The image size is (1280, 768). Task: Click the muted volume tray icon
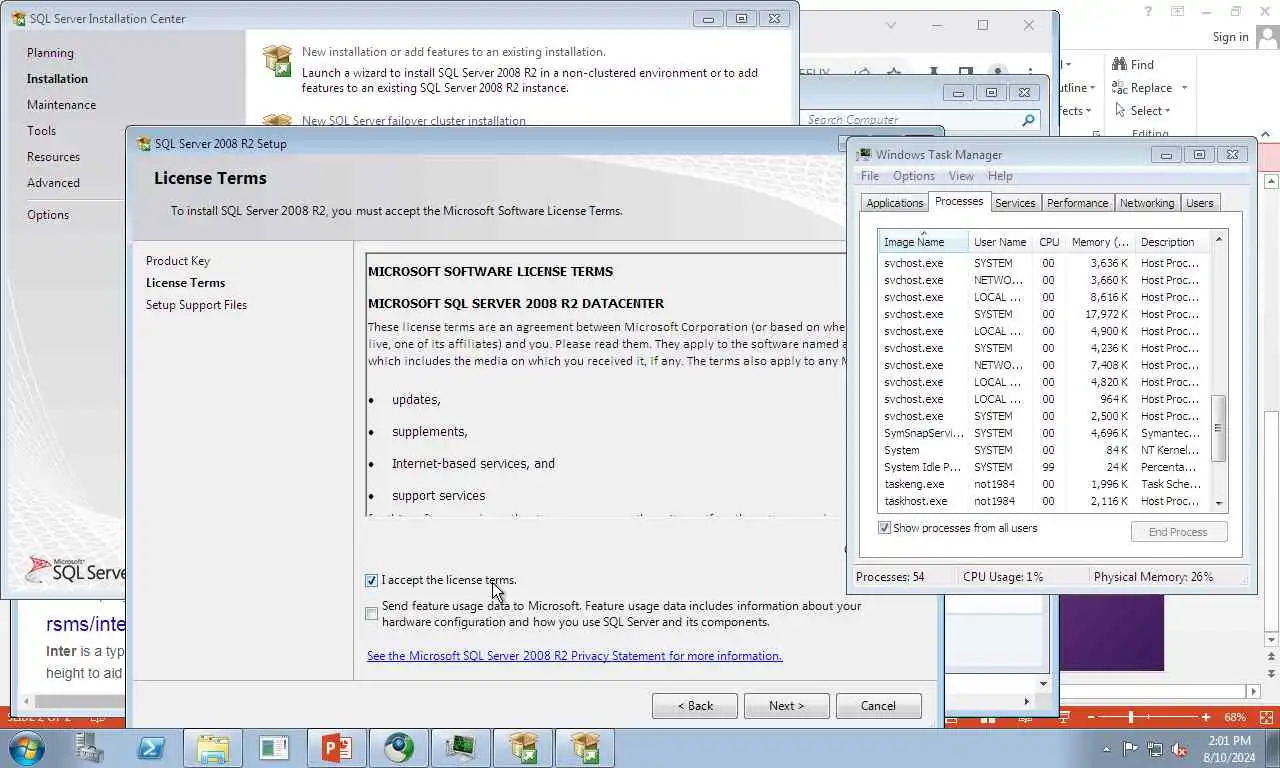[1179, 748]
